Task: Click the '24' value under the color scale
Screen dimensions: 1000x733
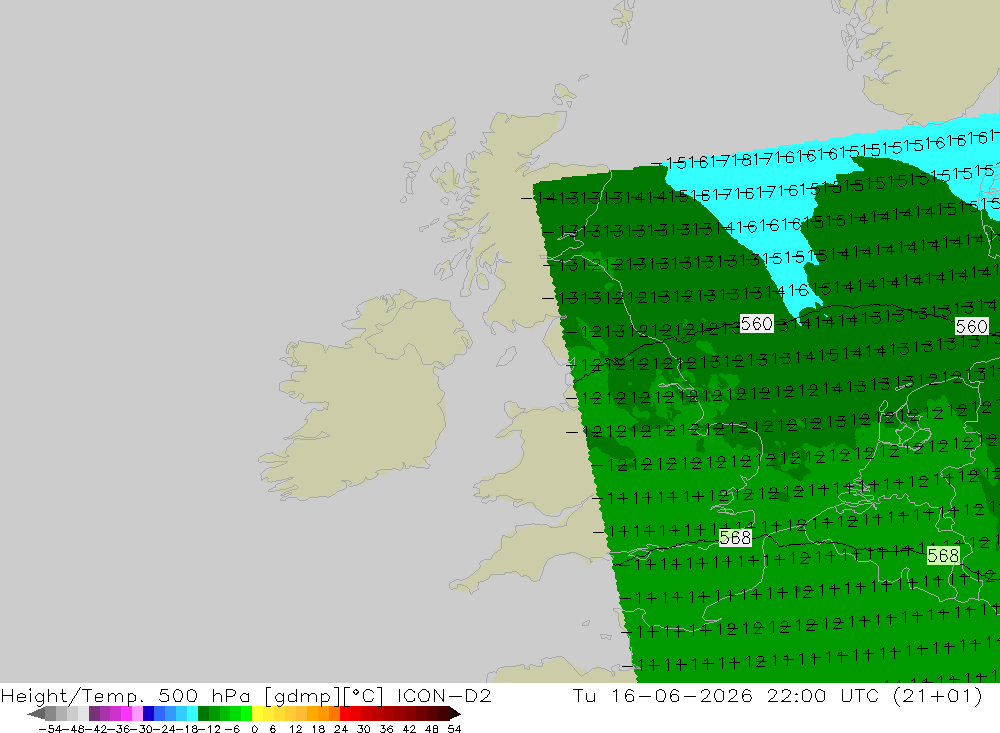Action: 341,729
